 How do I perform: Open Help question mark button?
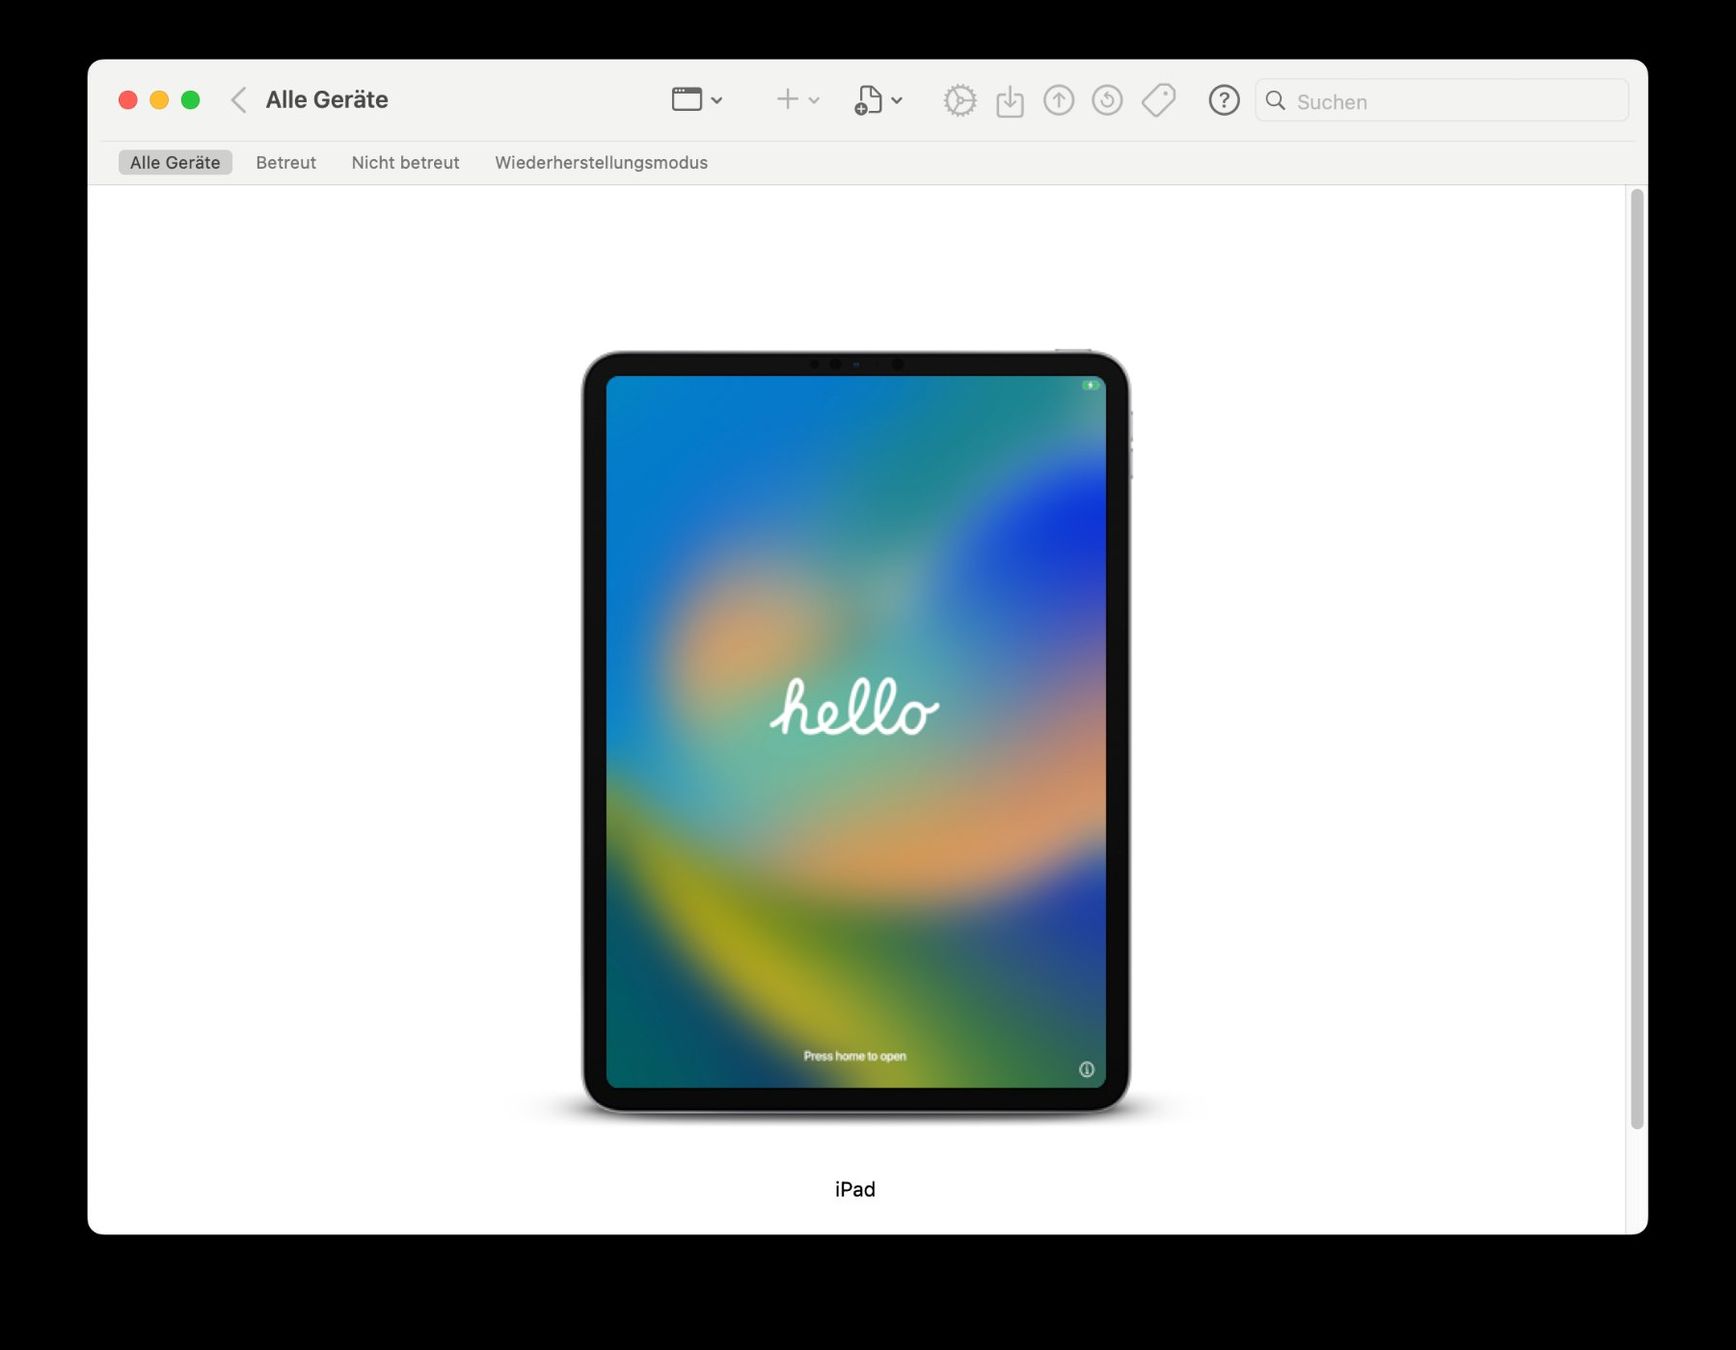(1224, 100)
